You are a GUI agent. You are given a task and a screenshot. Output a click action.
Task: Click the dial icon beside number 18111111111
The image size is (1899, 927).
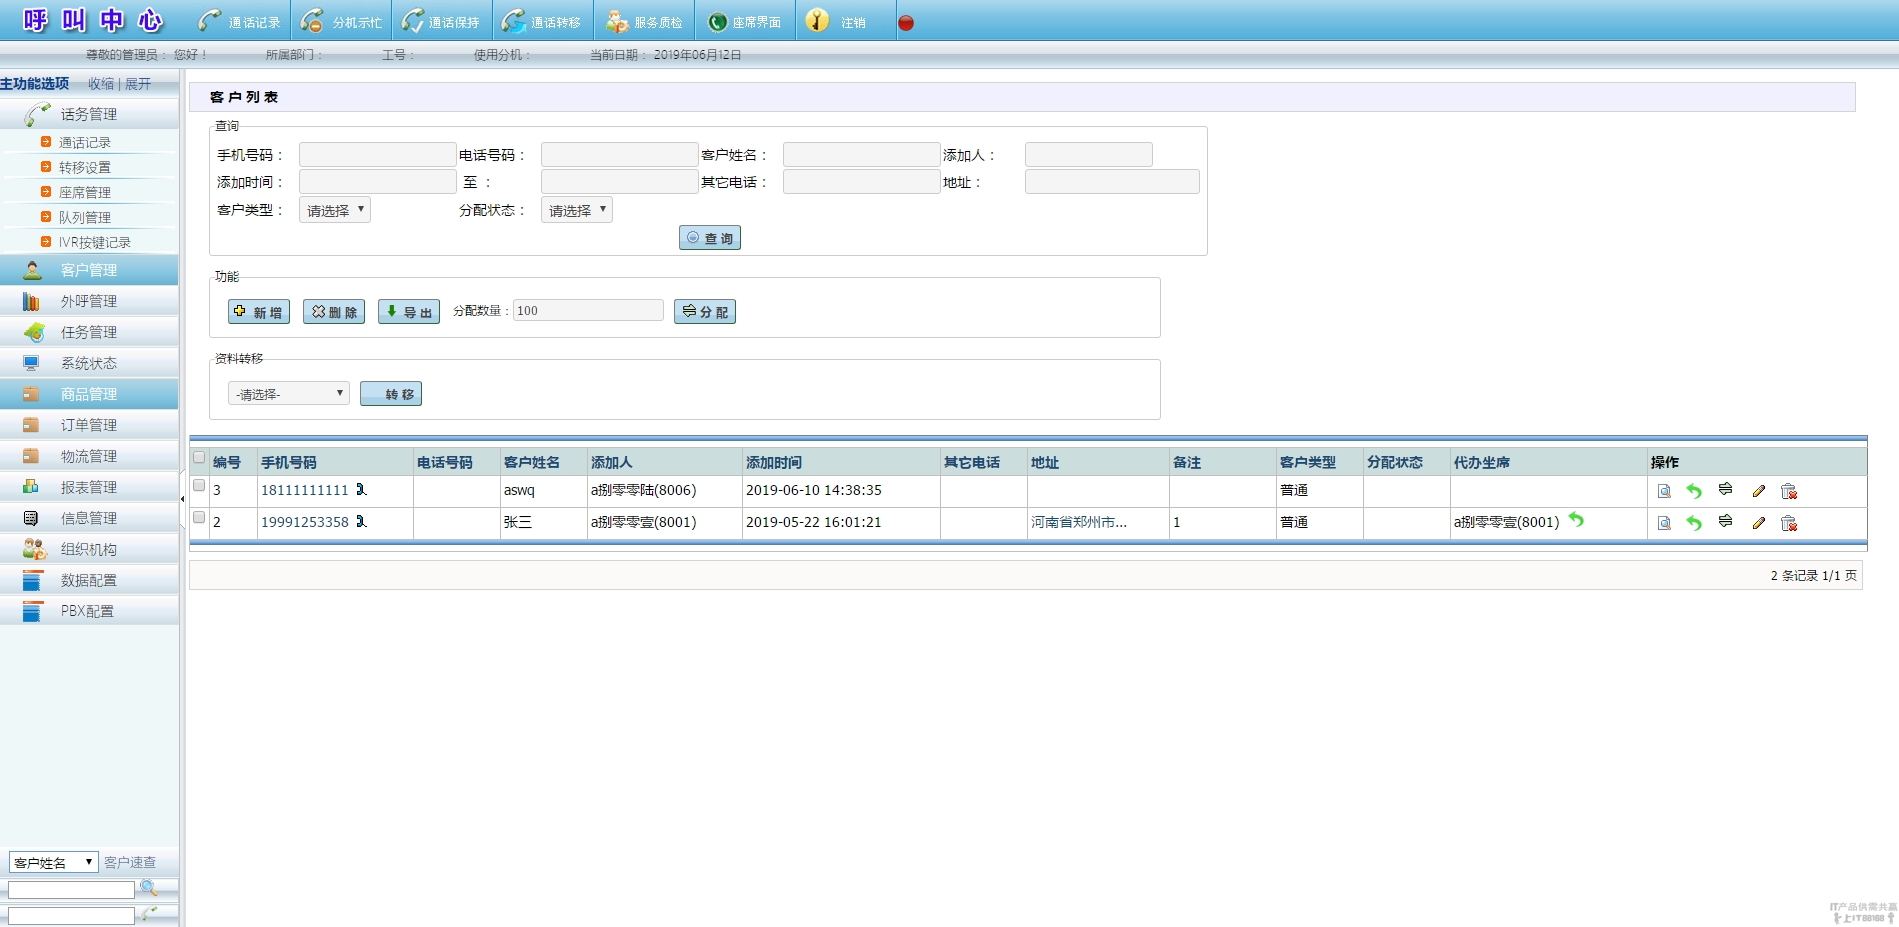click(361, 490)
